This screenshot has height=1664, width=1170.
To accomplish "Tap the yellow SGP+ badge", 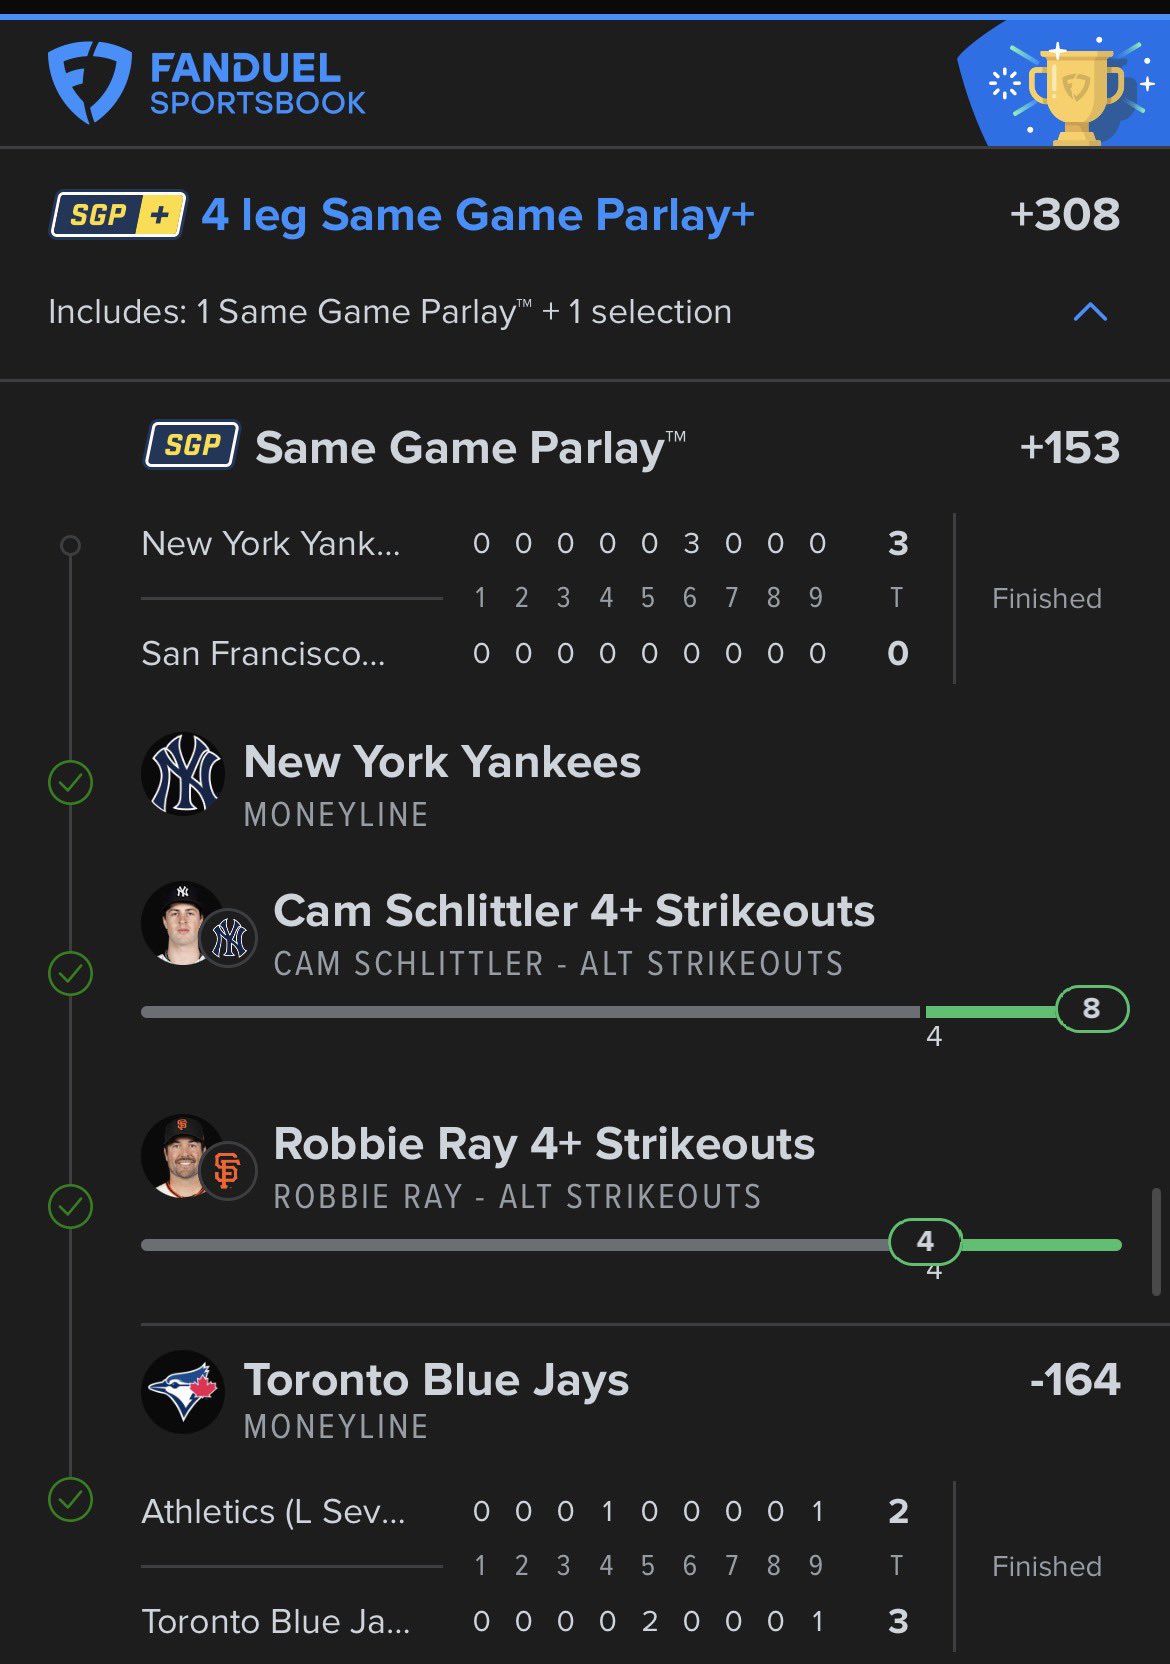I will tap(118, 214).
